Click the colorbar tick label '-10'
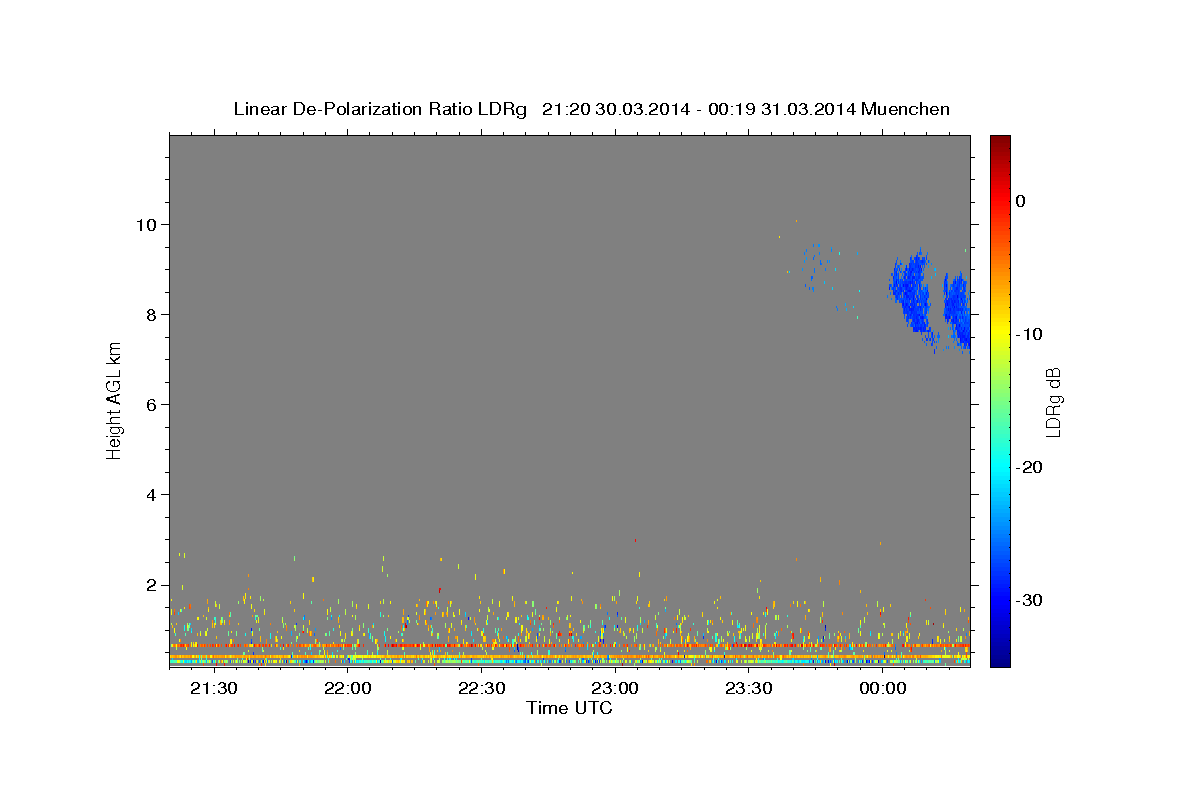This screenshot has width=1200, height=800. [1030, 334]
